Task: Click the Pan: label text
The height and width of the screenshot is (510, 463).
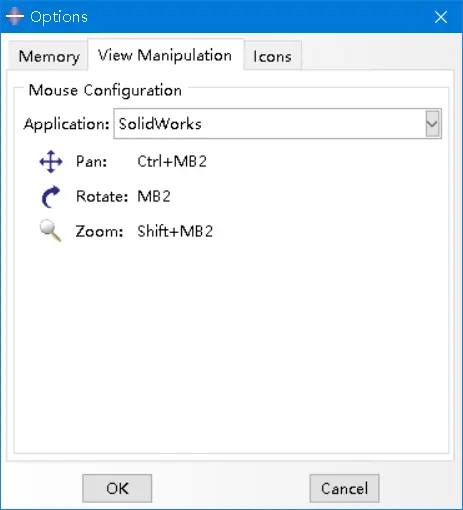Action: (x=91, y=162)
